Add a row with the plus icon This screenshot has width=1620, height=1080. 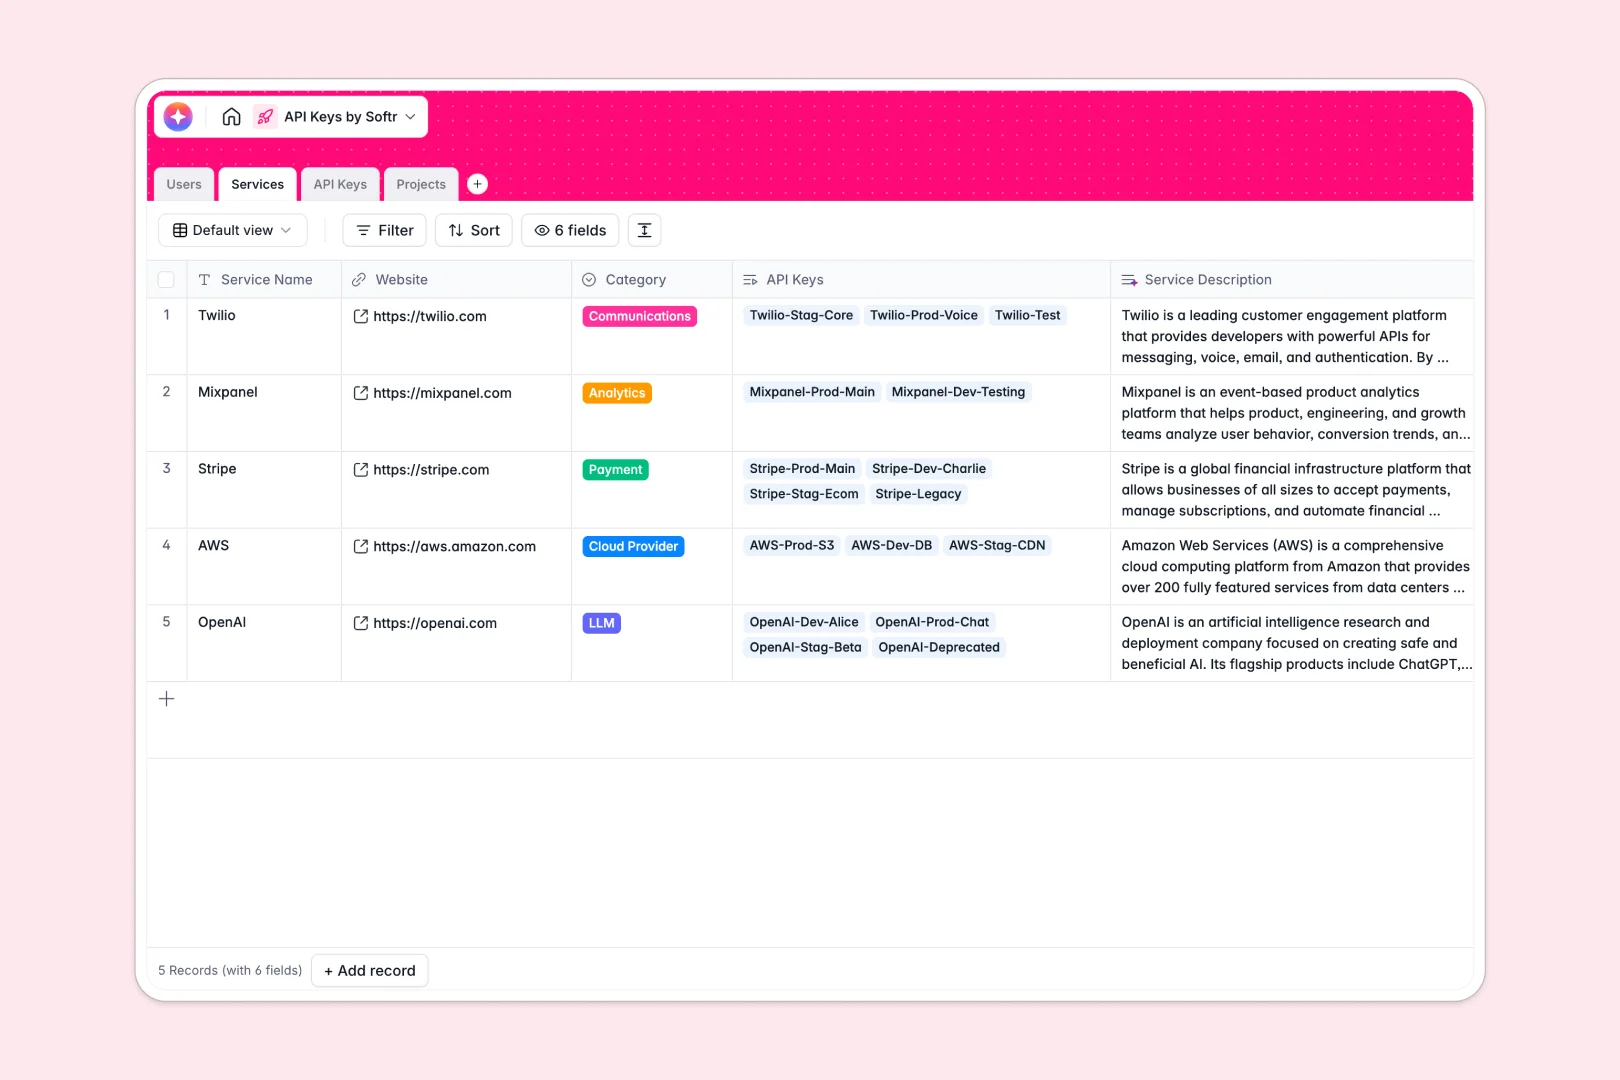click(x=167, y=699)
